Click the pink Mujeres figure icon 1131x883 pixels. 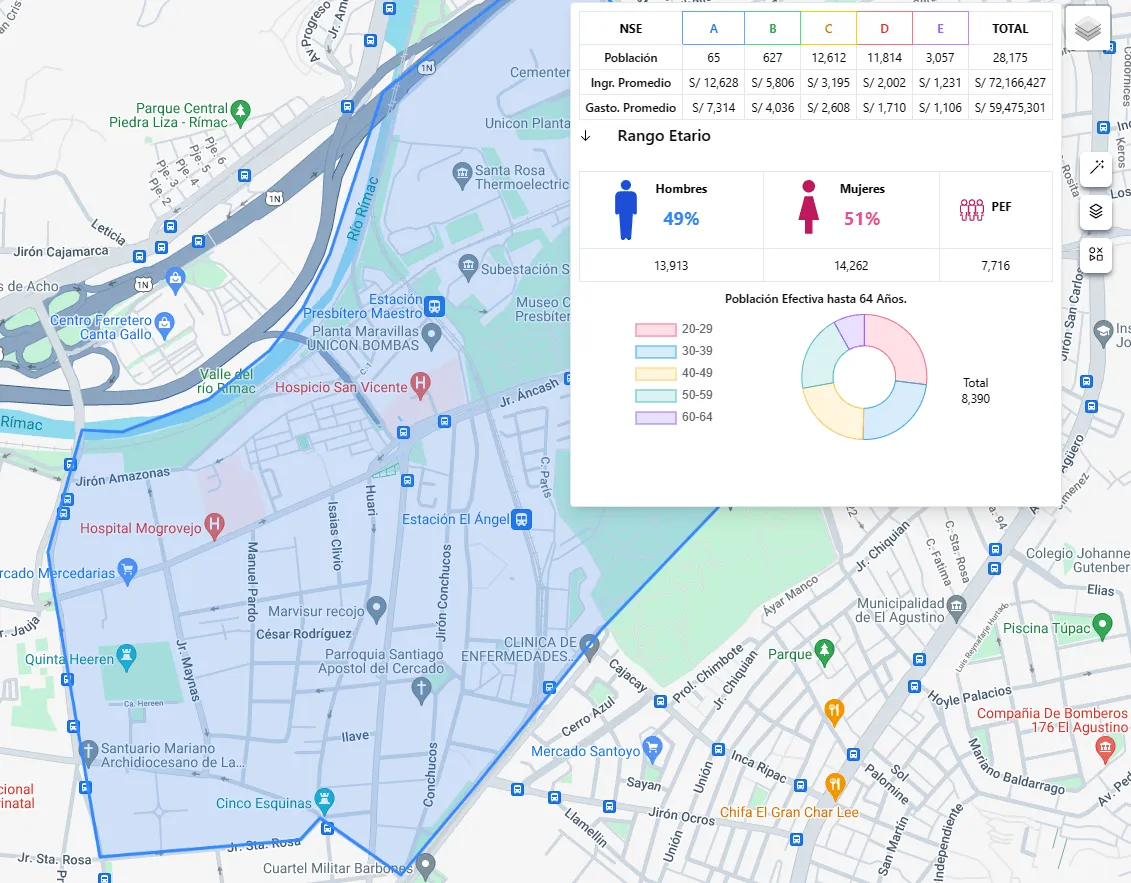pyautogui.click(x=809, y=207)
